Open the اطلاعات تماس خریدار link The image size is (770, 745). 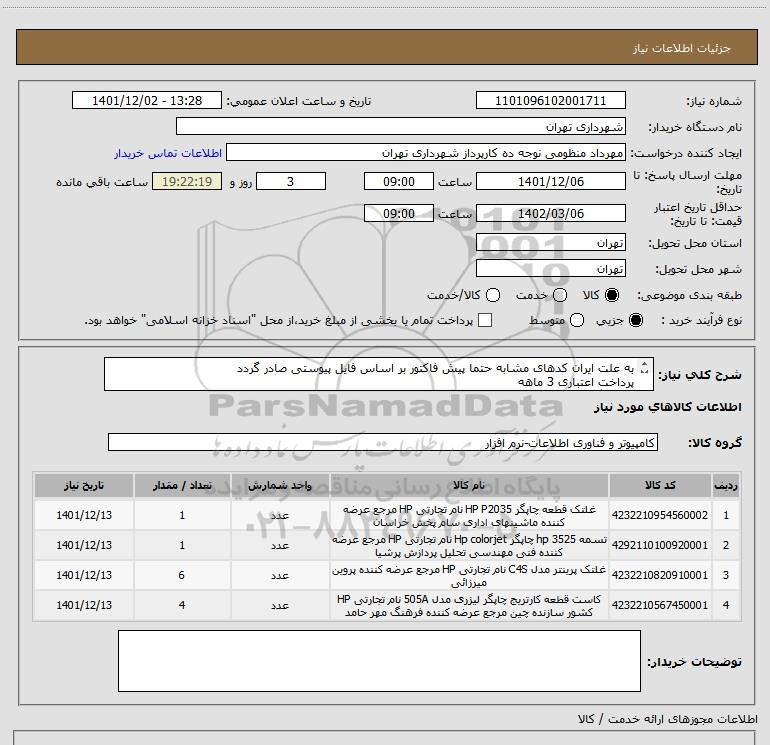[168, 153]
